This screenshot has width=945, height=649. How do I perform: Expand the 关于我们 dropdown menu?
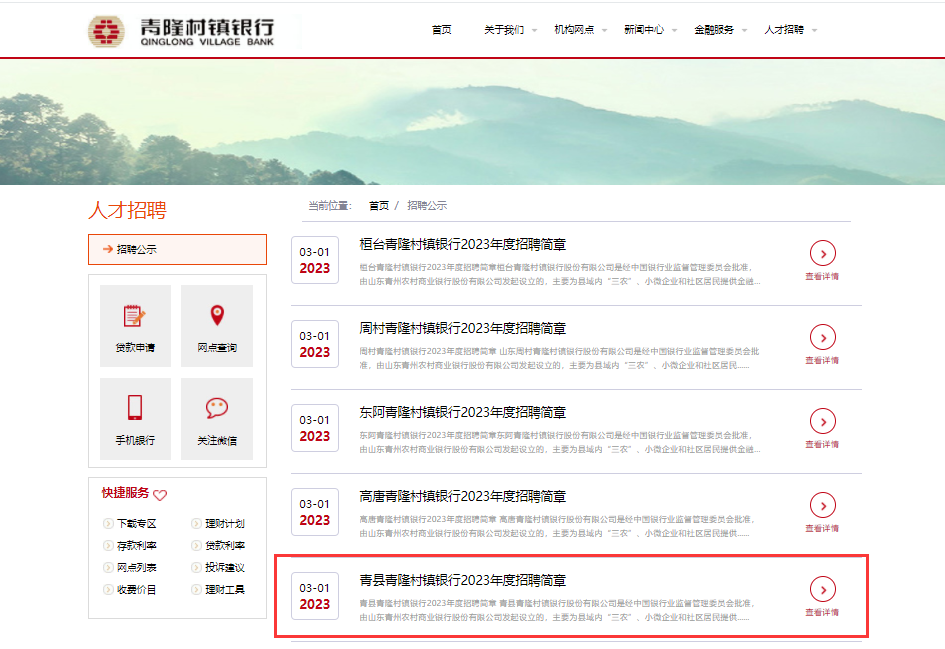[509, 30]
